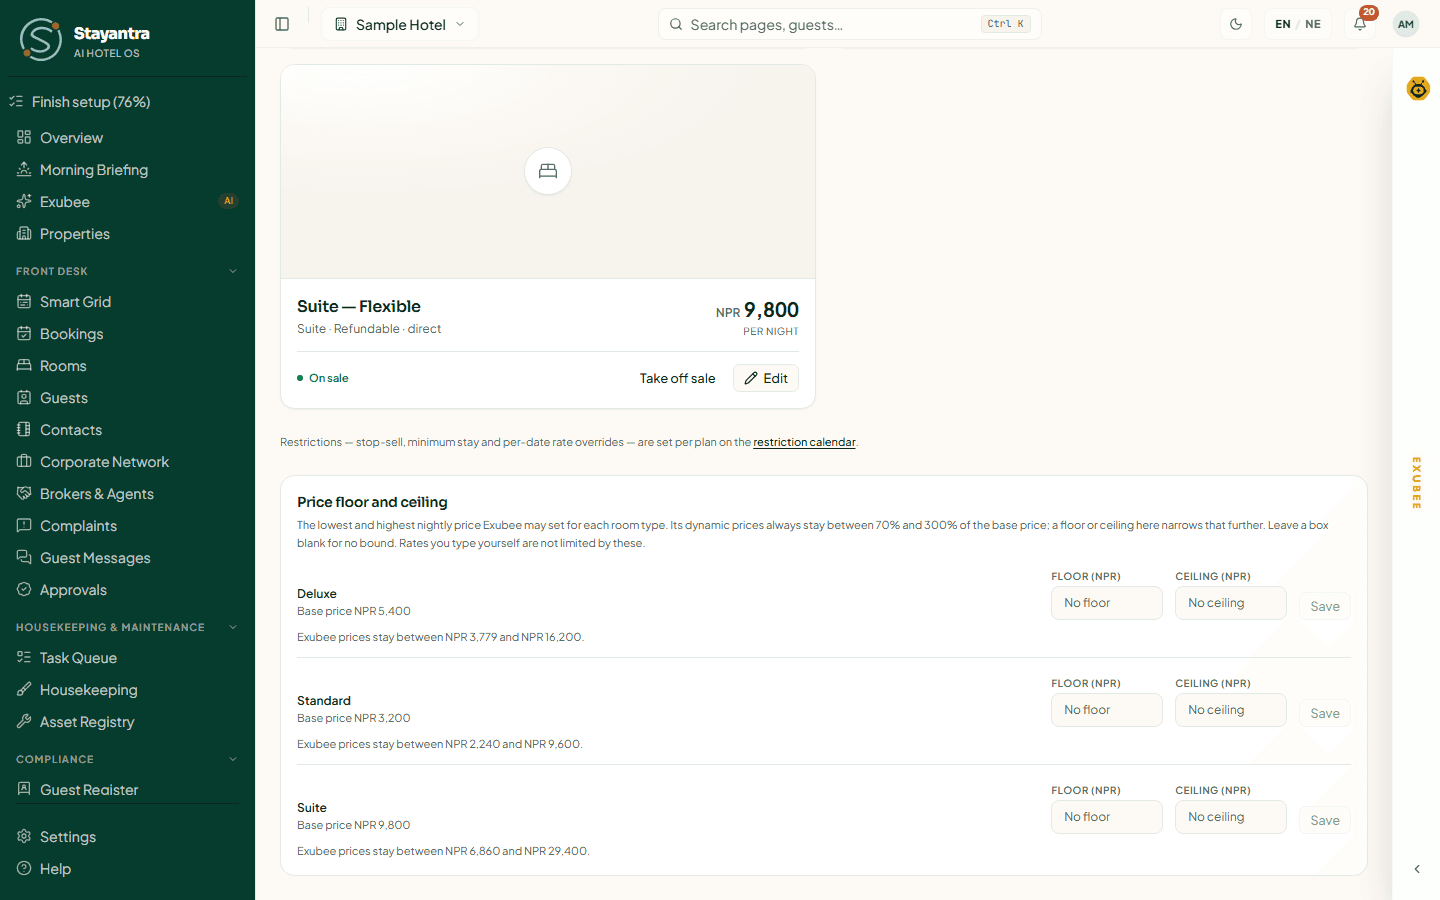Open the restriction calendar link
The width and height of the screenshot is (1440, 900).
click(x=804, y=442)
